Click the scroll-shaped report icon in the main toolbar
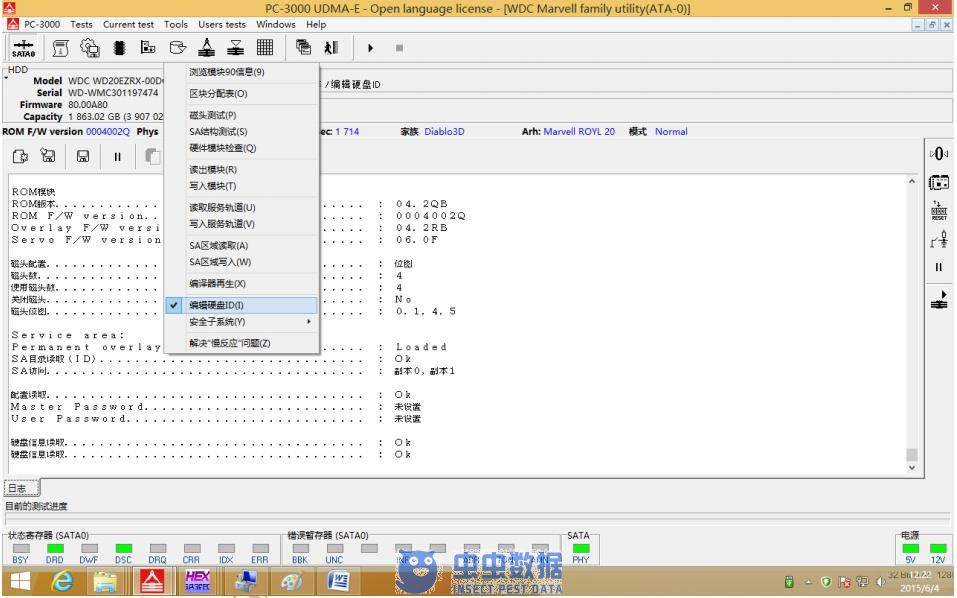 pos(60,48)
